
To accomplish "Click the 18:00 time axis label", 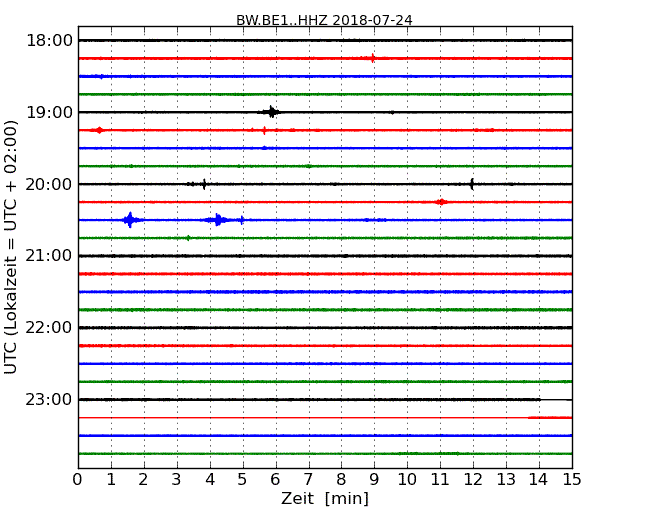I will [49, 41].
